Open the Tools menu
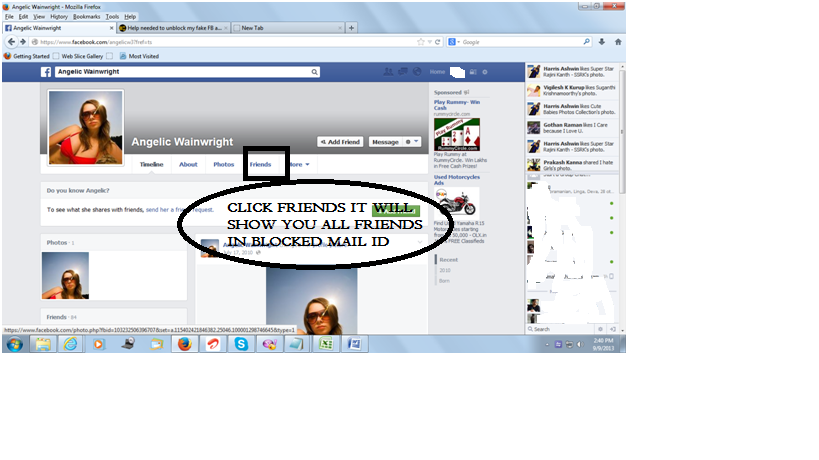 click(x=112, y=17)
